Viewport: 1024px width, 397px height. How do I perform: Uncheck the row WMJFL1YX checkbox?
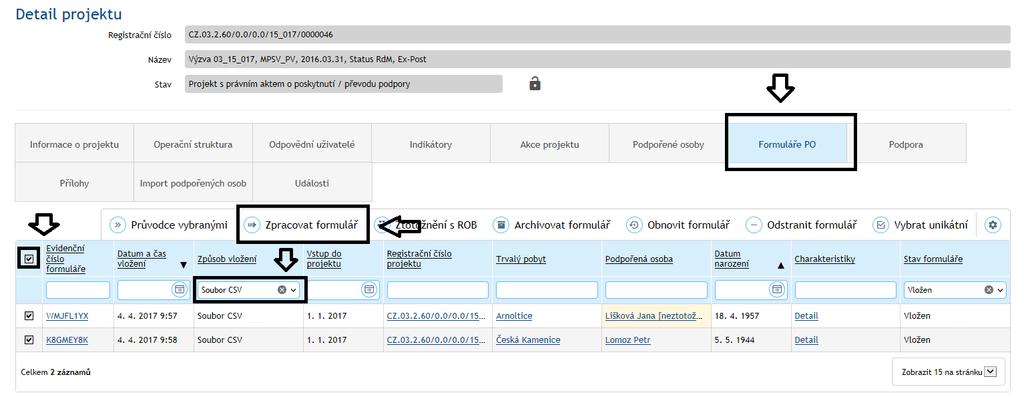pos(29,315)
